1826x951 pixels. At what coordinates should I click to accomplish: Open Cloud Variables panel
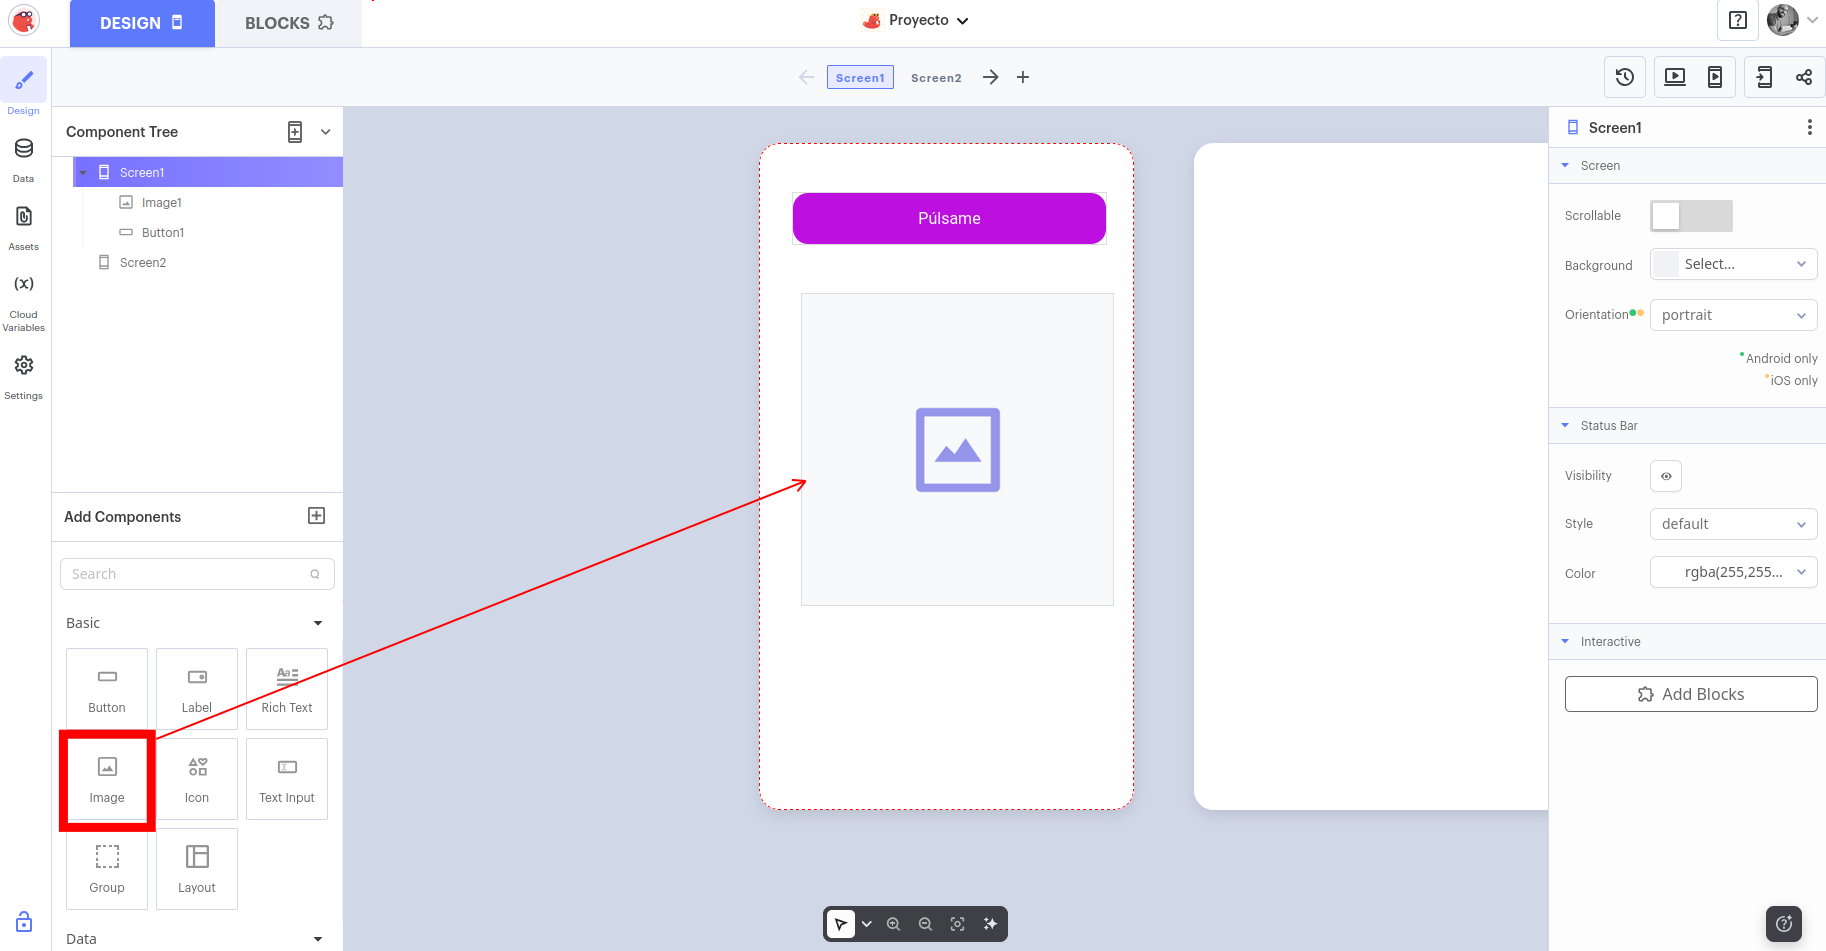pos(24,298)
